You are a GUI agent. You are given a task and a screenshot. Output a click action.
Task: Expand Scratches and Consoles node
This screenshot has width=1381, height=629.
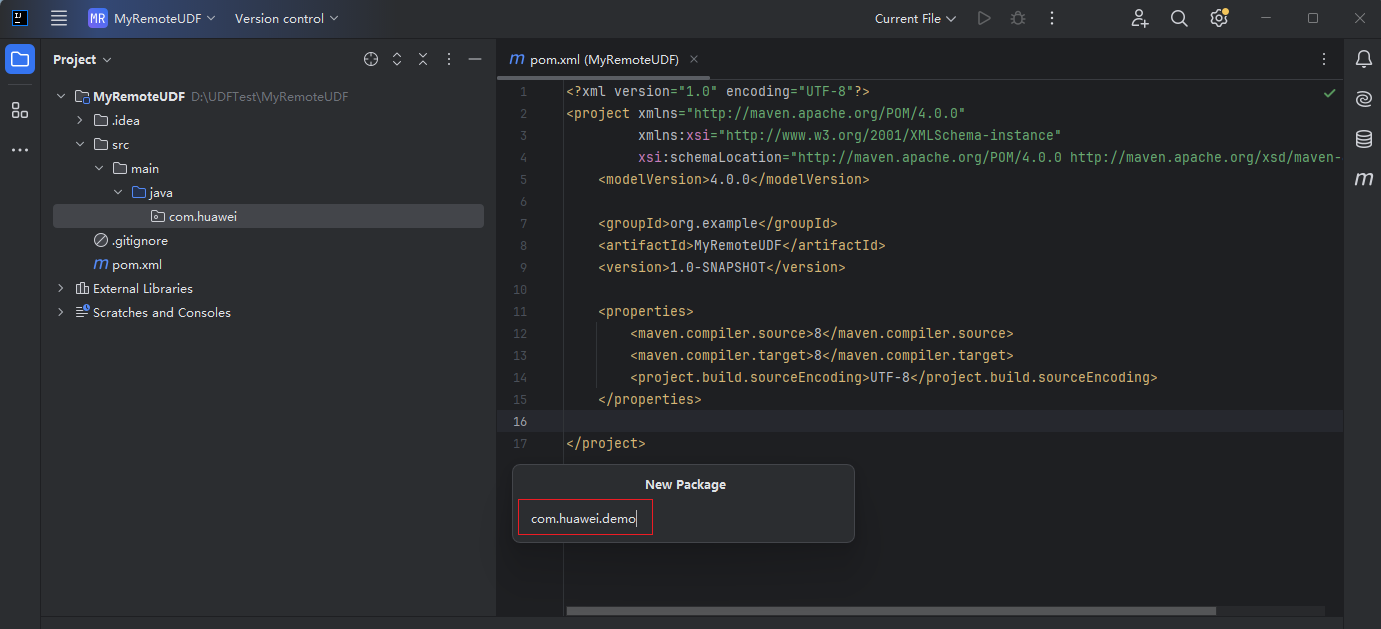[61, 313]
